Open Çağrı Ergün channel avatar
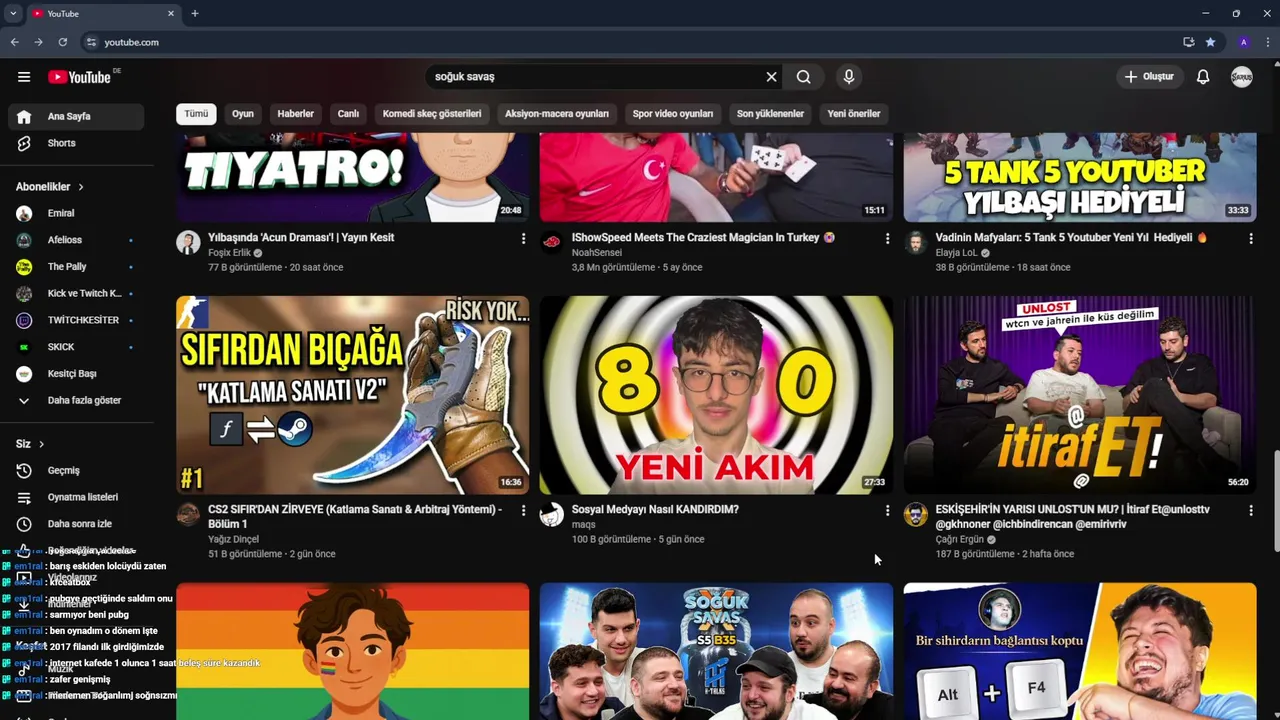The width and height of the screenshot is (1280, 720). (x=916, y=515)
